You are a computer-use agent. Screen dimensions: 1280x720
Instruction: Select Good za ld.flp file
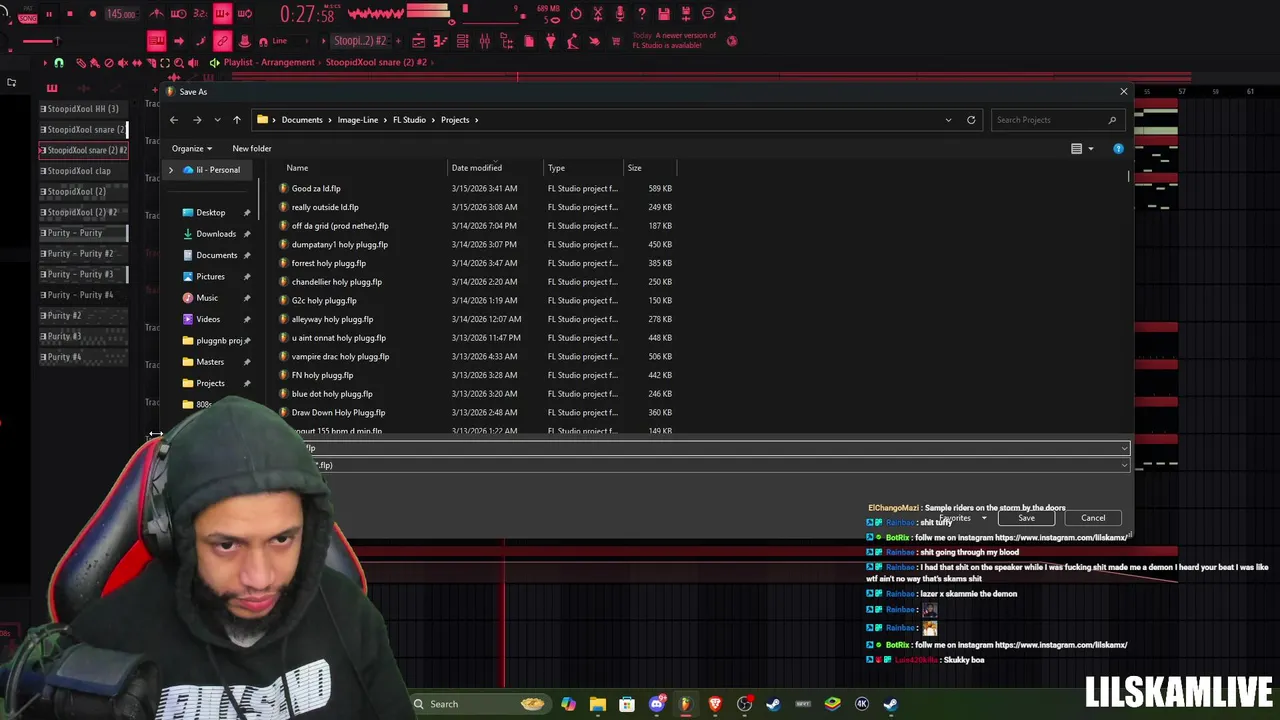[x=316, y=188]
